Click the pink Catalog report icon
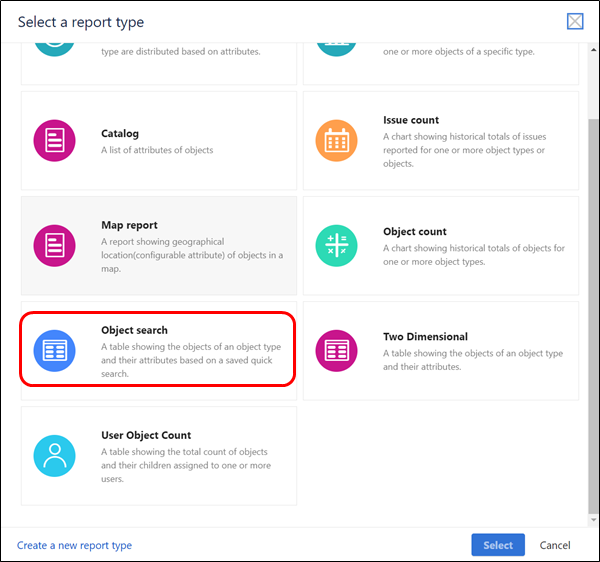The width and height of the screenshot is (600, 562). click(54, 140)
